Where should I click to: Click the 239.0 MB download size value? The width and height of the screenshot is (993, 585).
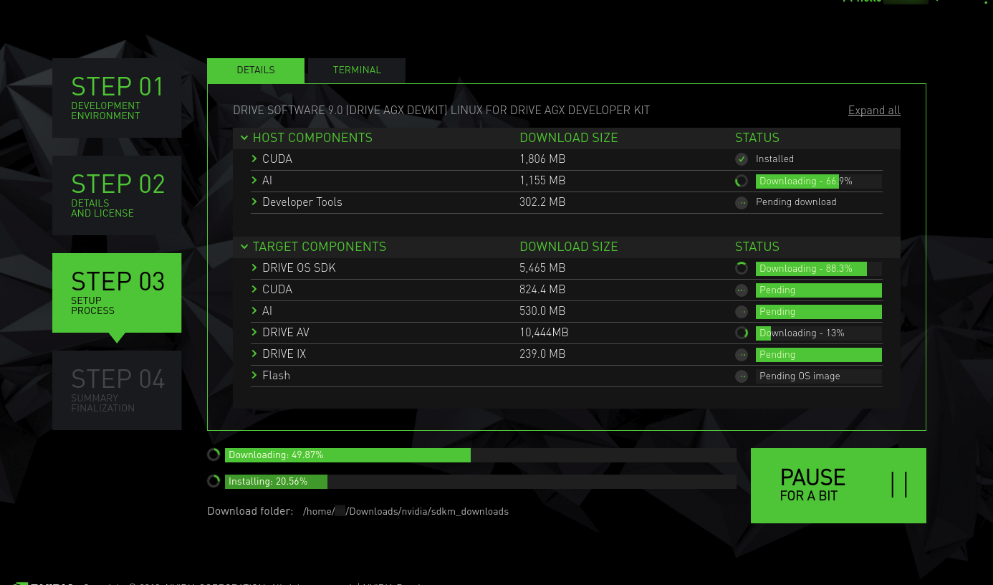[543, 354]
